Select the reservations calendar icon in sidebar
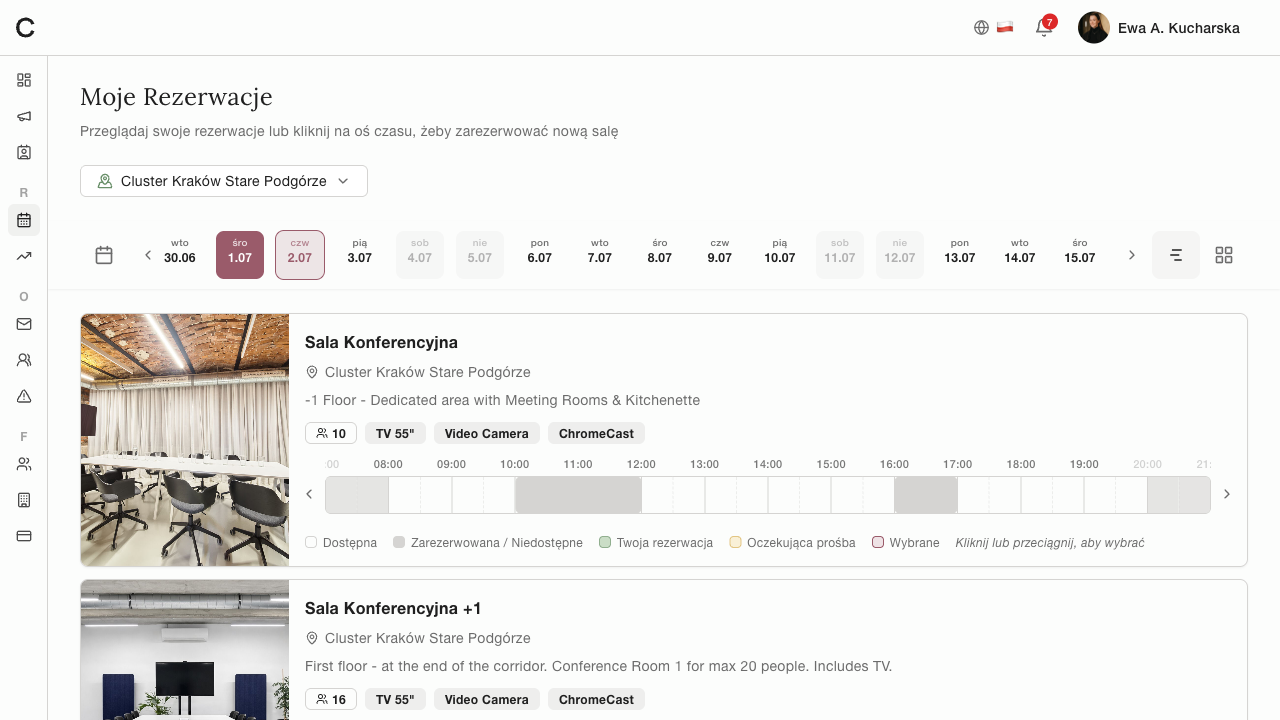The image size is (1280, 720). tap(24, 220)
